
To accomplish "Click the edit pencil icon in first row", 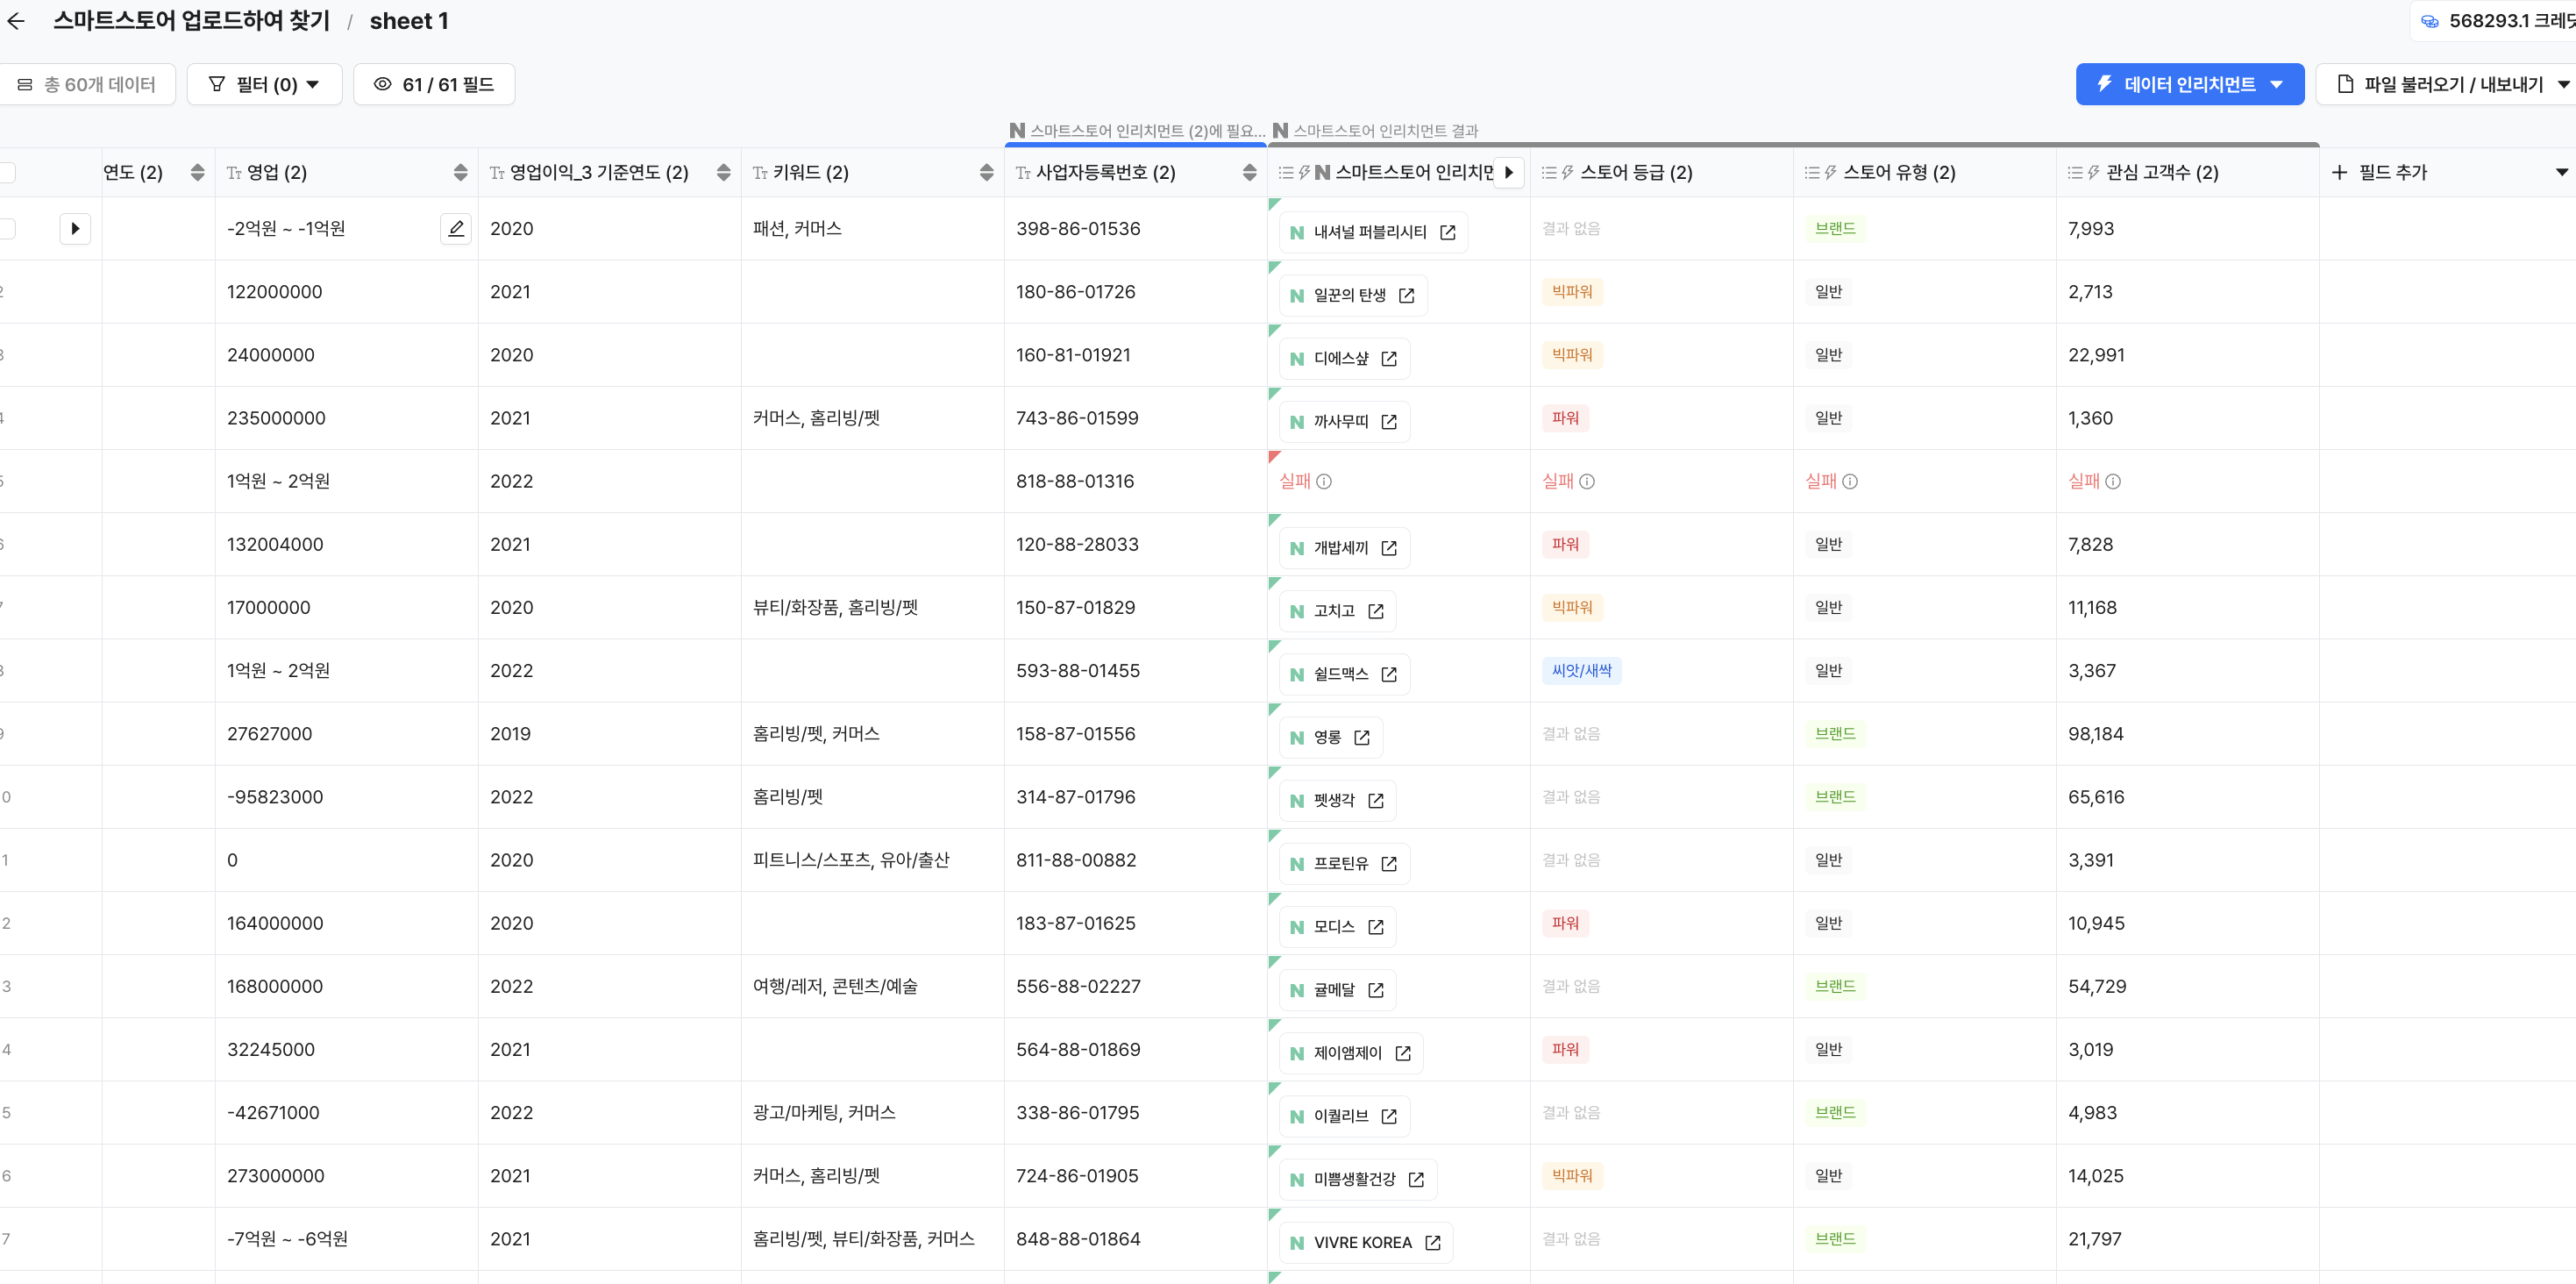I will pos(456,229).
